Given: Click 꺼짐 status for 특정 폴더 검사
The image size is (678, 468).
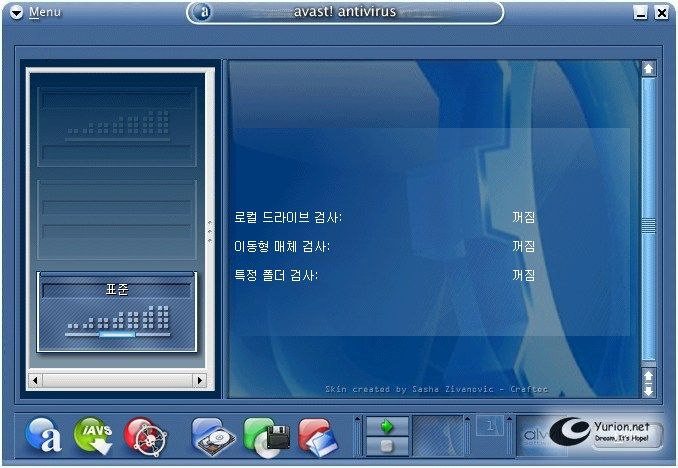Looking at the screenshot, I should [524, 275].
